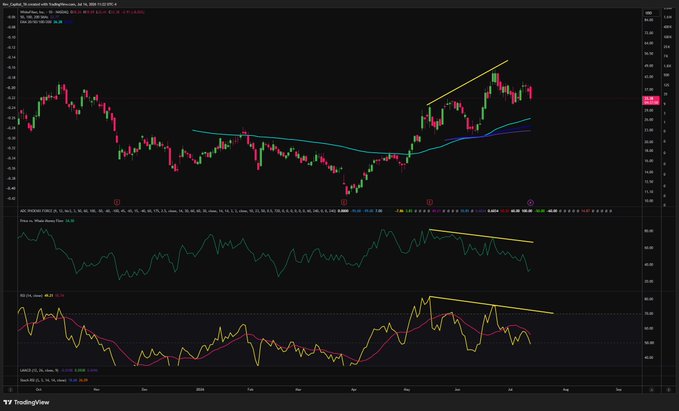Viewport: 679px width, 411px height.
Task: Click the red earnings marker in mid-May
Action: coord(430,202)
